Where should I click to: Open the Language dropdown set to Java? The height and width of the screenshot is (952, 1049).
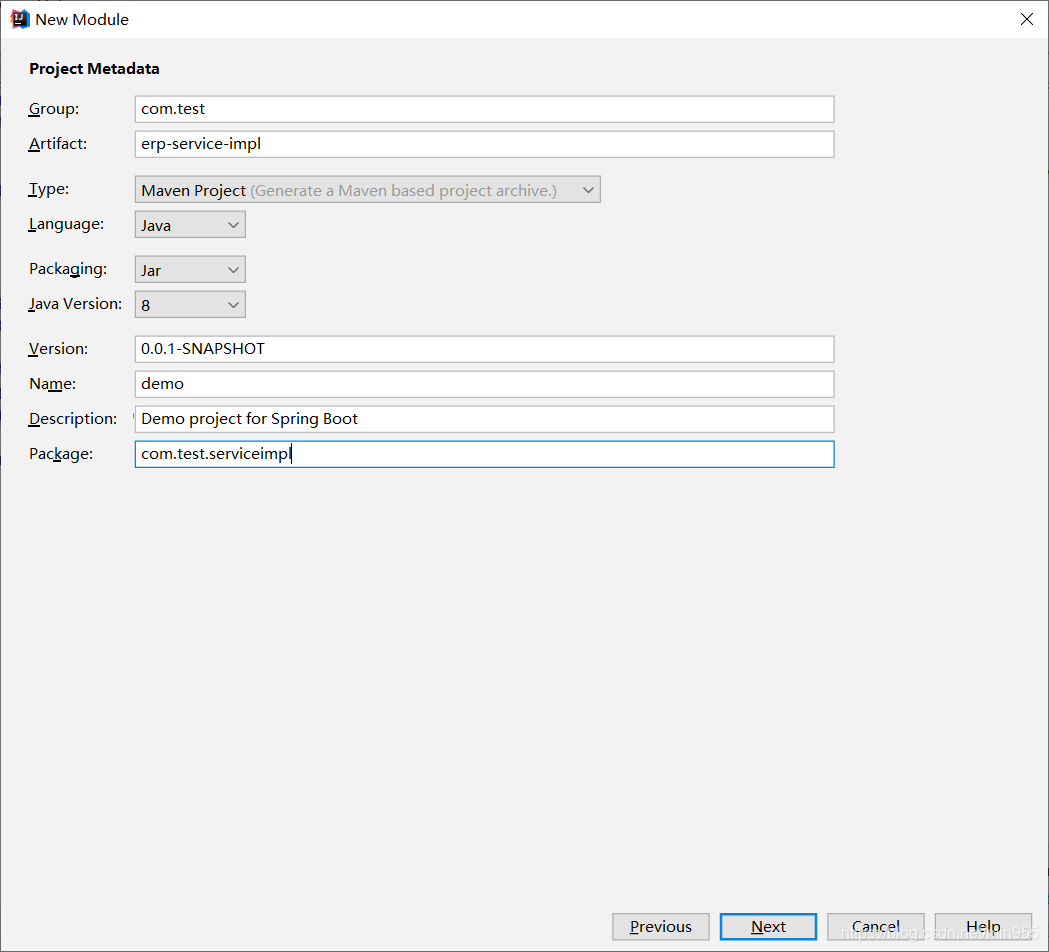[x=190, y=225]
